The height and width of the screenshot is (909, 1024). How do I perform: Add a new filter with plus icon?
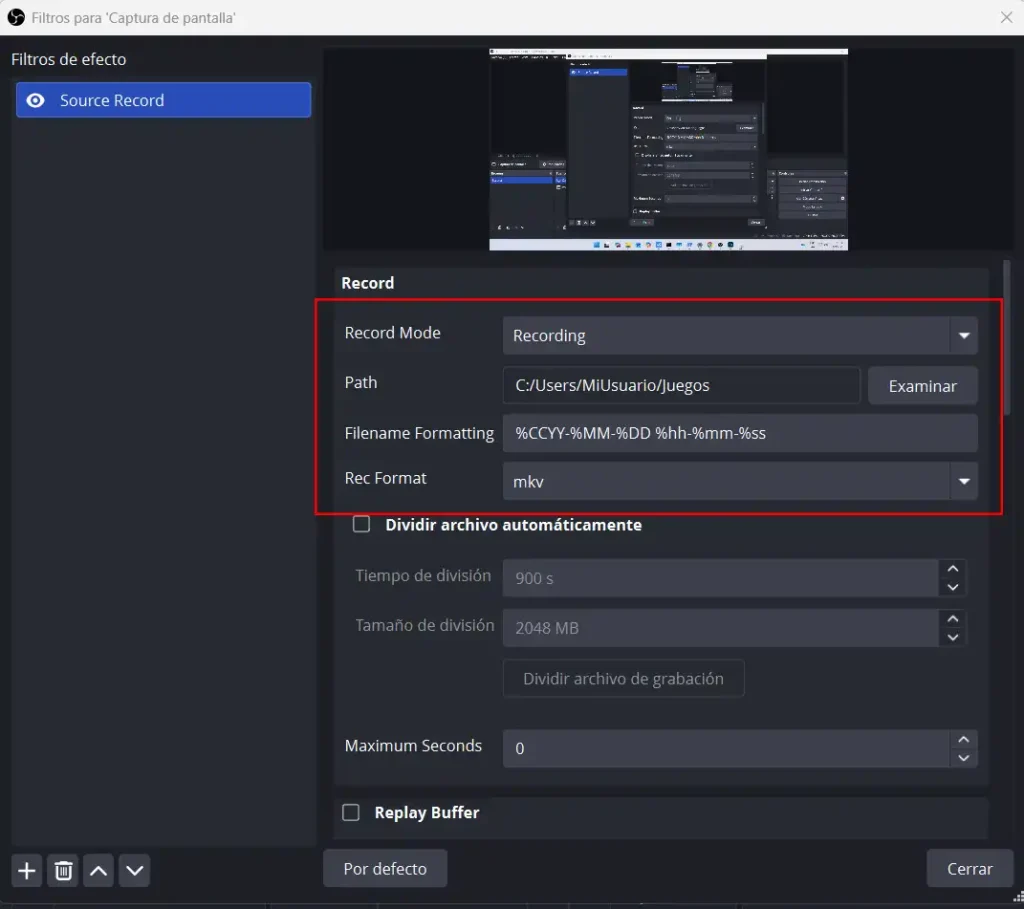click(27, 870)
